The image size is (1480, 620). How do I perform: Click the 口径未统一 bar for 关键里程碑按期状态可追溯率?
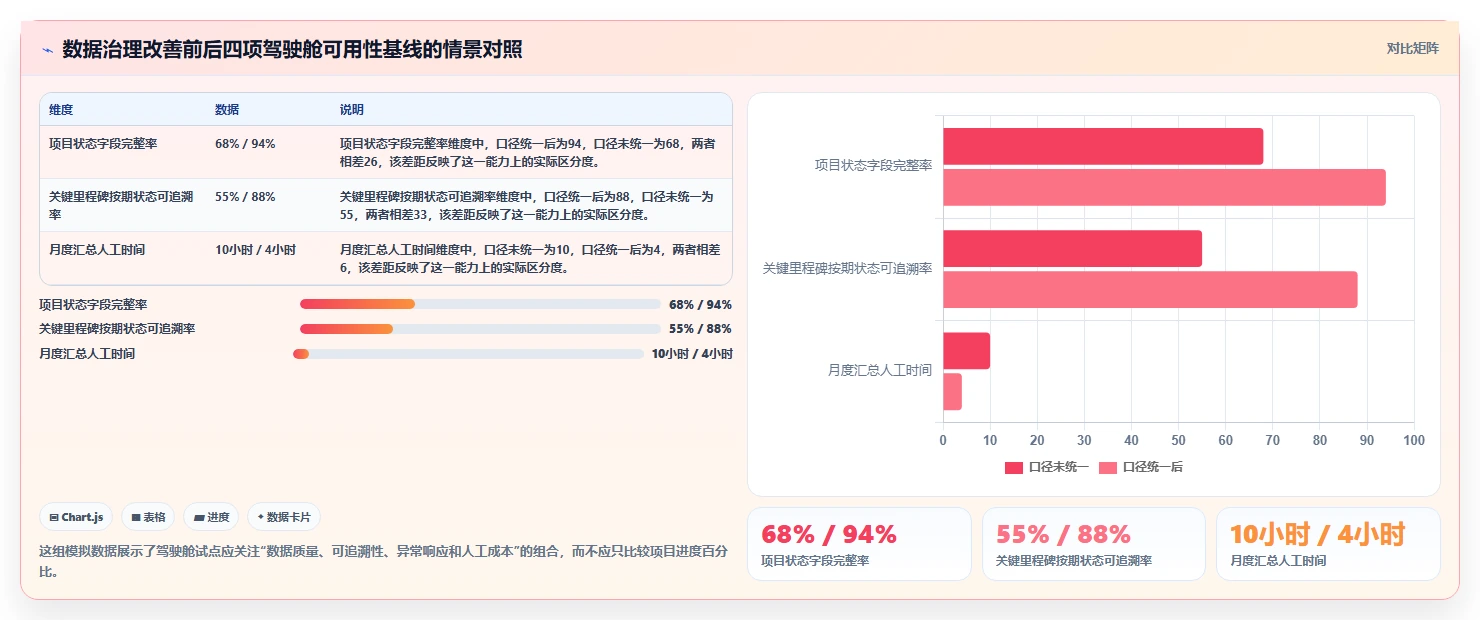1072,248
